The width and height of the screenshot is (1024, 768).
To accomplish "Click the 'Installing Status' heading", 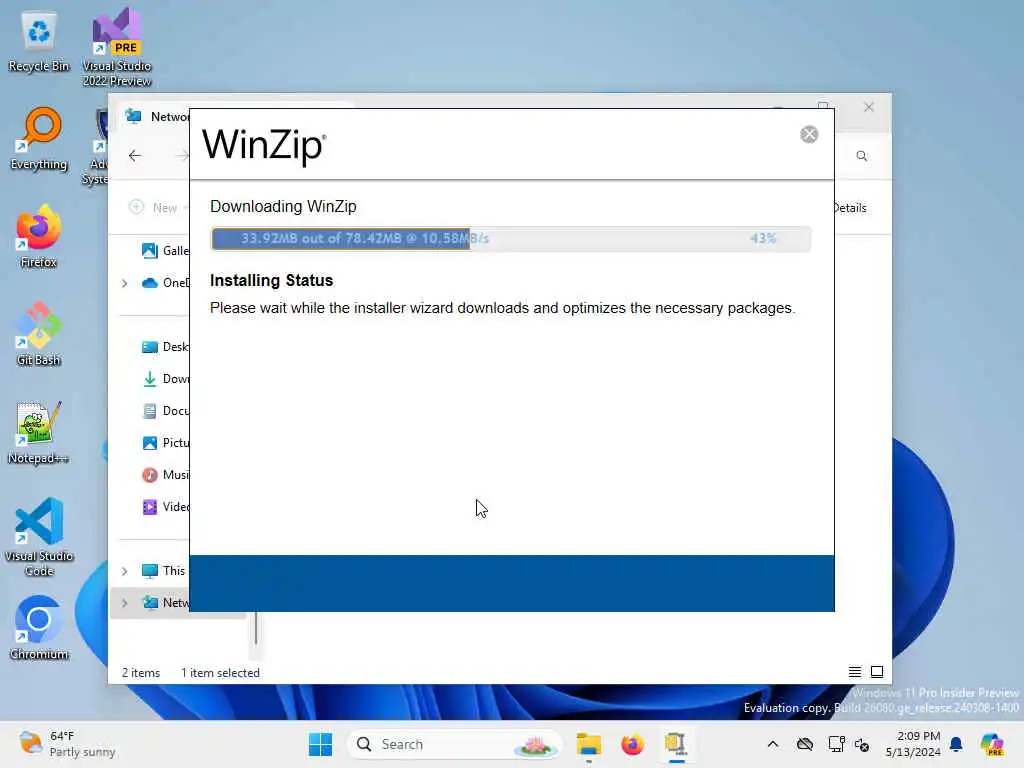I will [271, 280].
